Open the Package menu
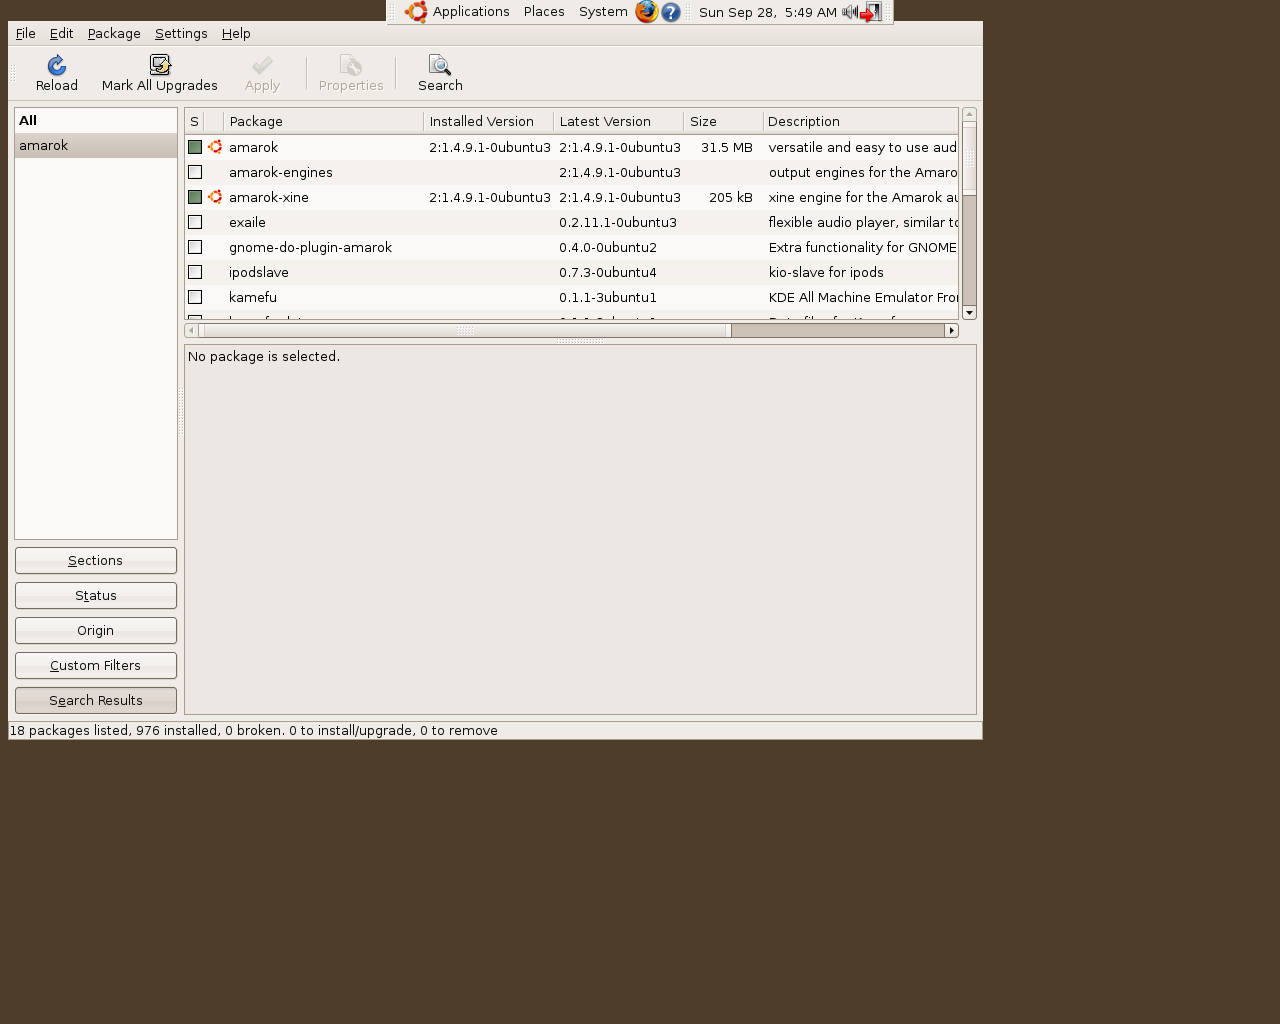Image resolution: width=1280 pixels, height=1024 pixels. point(114,33)
